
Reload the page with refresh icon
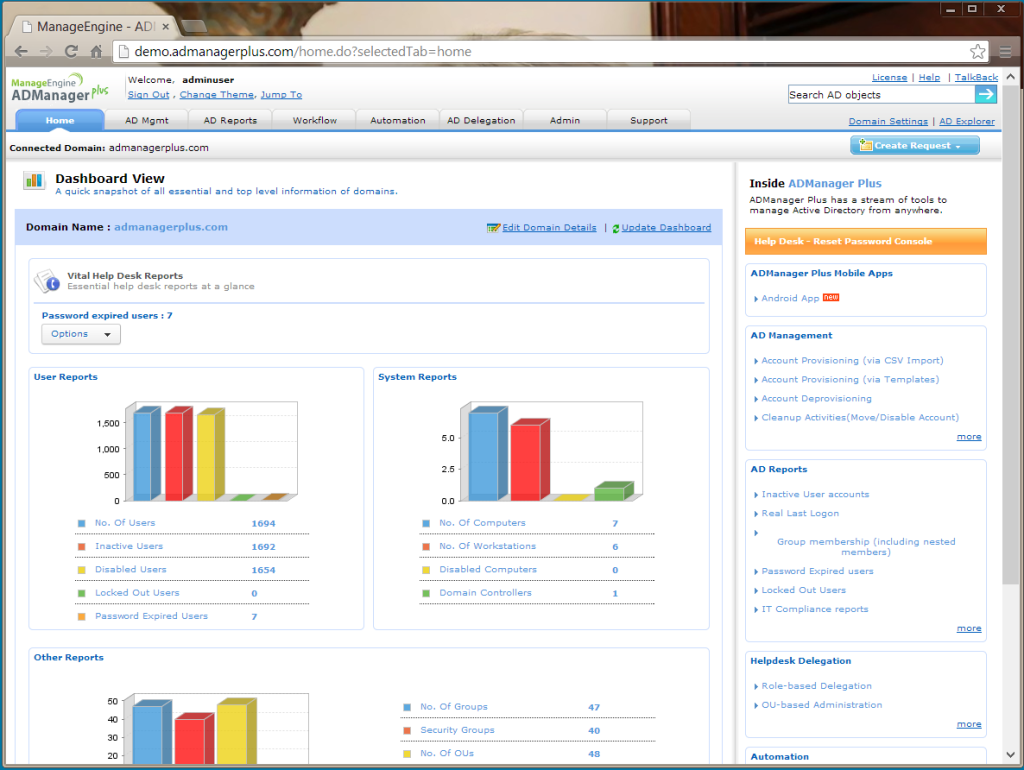(71, 51)
